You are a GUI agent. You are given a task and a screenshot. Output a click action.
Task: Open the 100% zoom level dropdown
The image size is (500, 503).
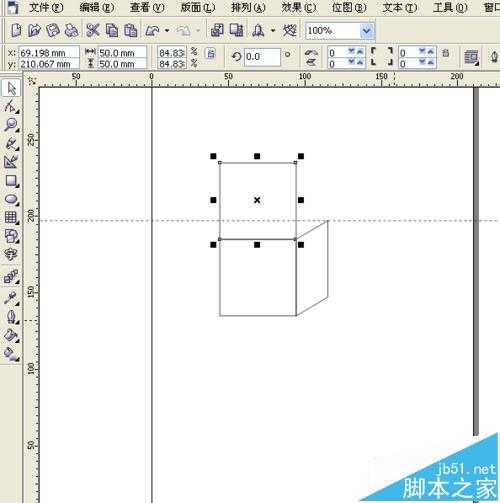pyautogui.click(x=366, y=31)
